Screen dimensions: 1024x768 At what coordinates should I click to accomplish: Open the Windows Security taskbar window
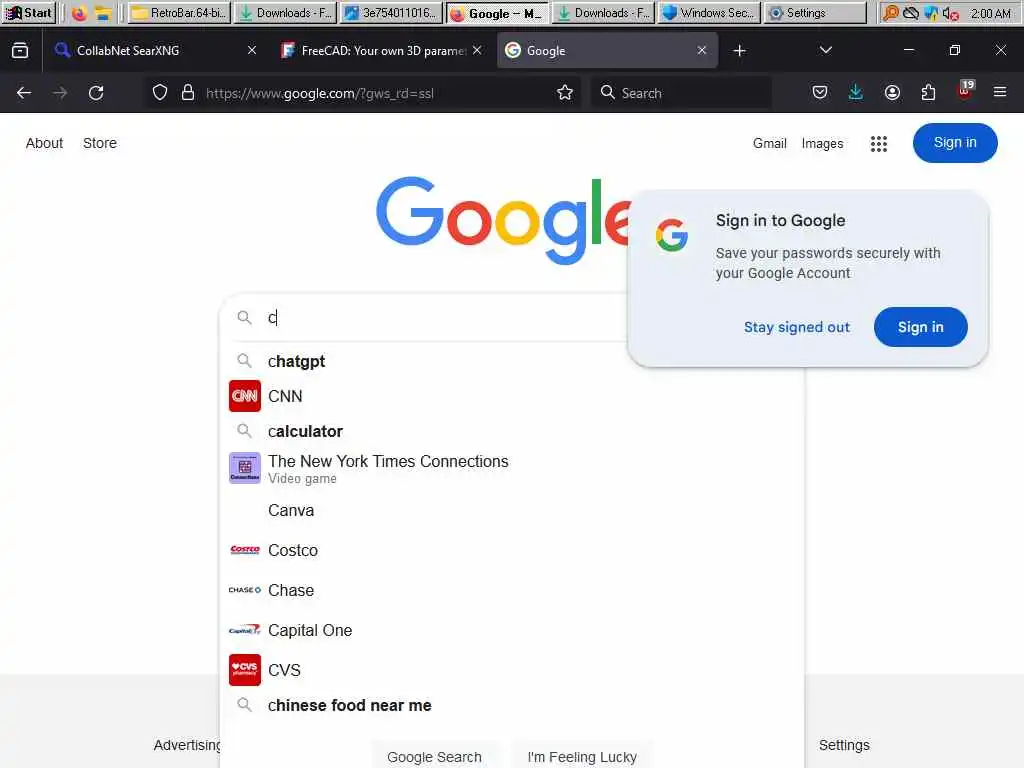click(709, 13)
